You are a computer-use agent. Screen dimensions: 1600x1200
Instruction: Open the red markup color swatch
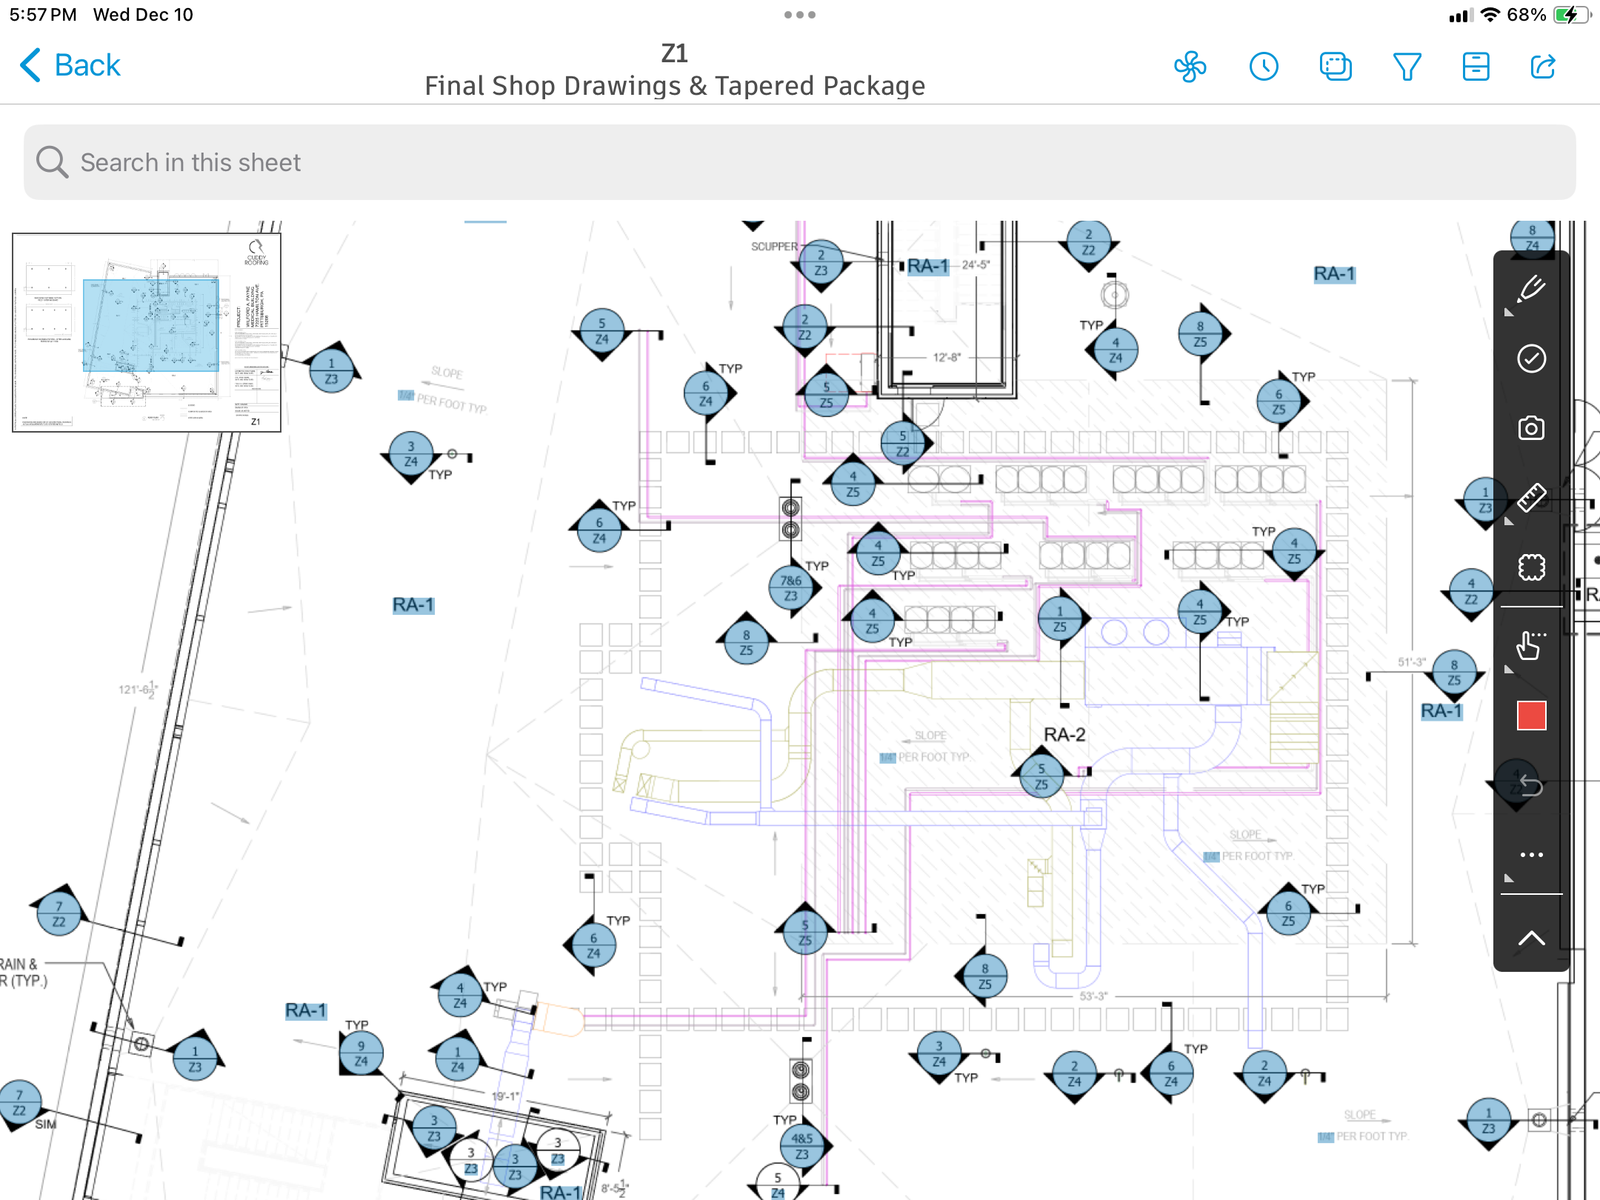click(1531, 716)
